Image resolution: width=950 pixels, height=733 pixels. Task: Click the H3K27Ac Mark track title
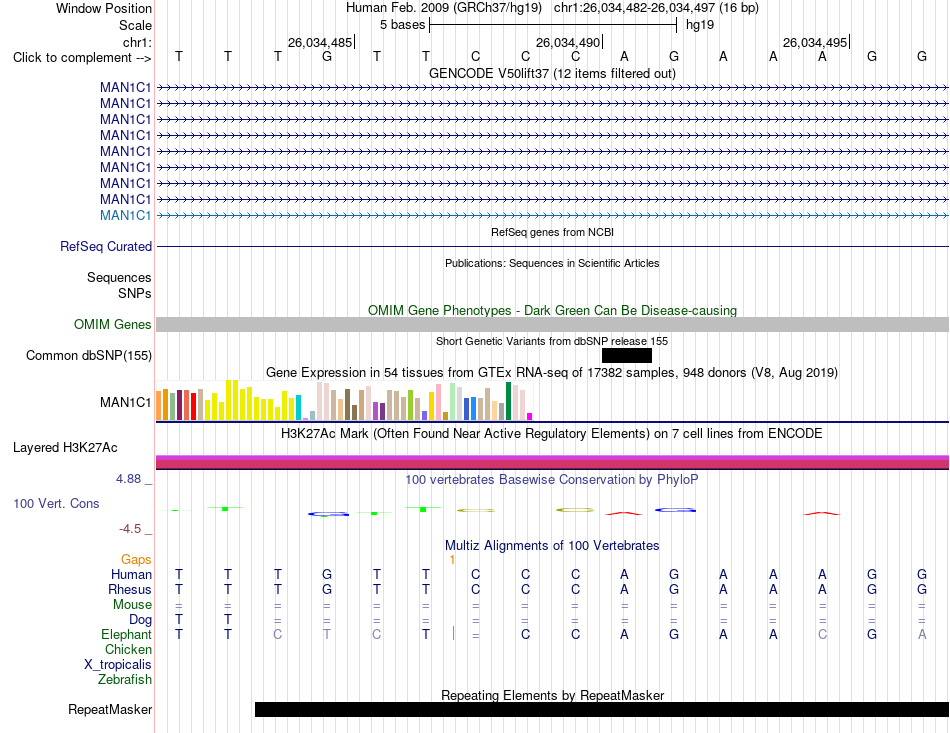[x=552, y=434]
